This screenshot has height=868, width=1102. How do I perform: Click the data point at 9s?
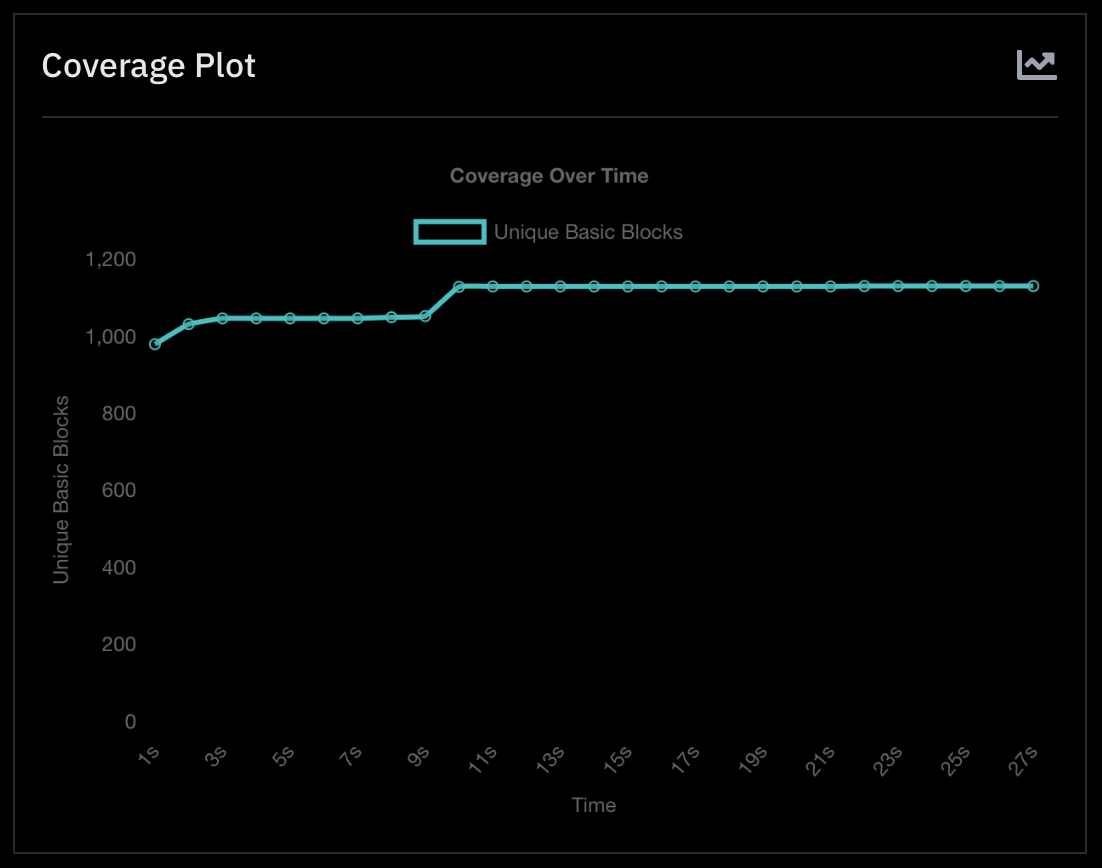click(425, 316)
